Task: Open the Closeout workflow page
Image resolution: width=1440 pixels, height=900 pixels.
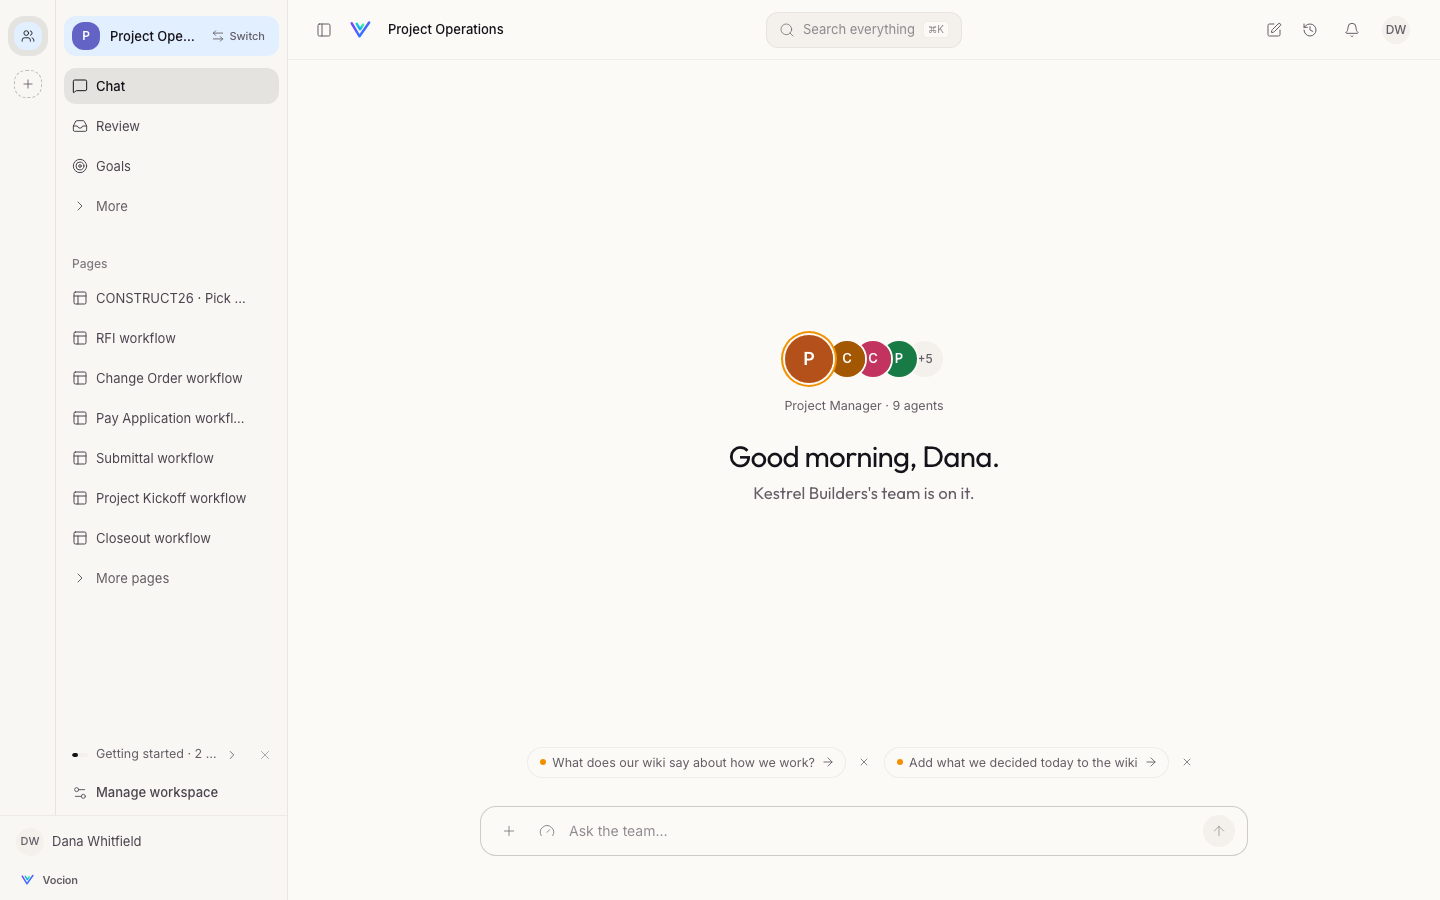Action: (172, 538)
